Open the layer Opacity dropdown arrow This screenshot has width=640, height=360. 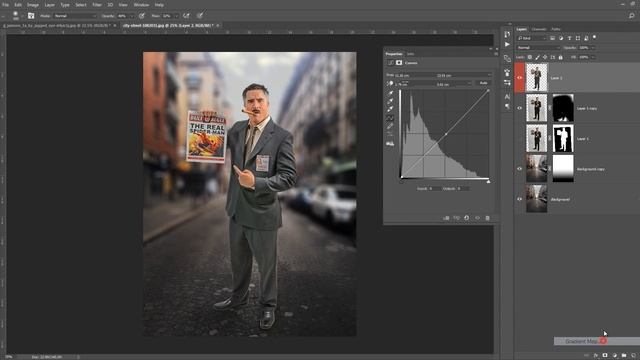coord(593,48)
